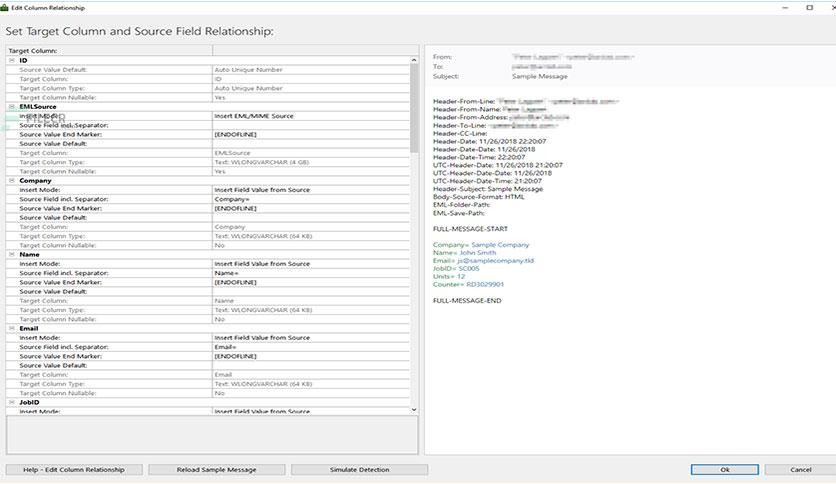Click ID Target Column Type 'Auto Unique Number'
Viewport: 836px width, 484px height.
[248, 88]
